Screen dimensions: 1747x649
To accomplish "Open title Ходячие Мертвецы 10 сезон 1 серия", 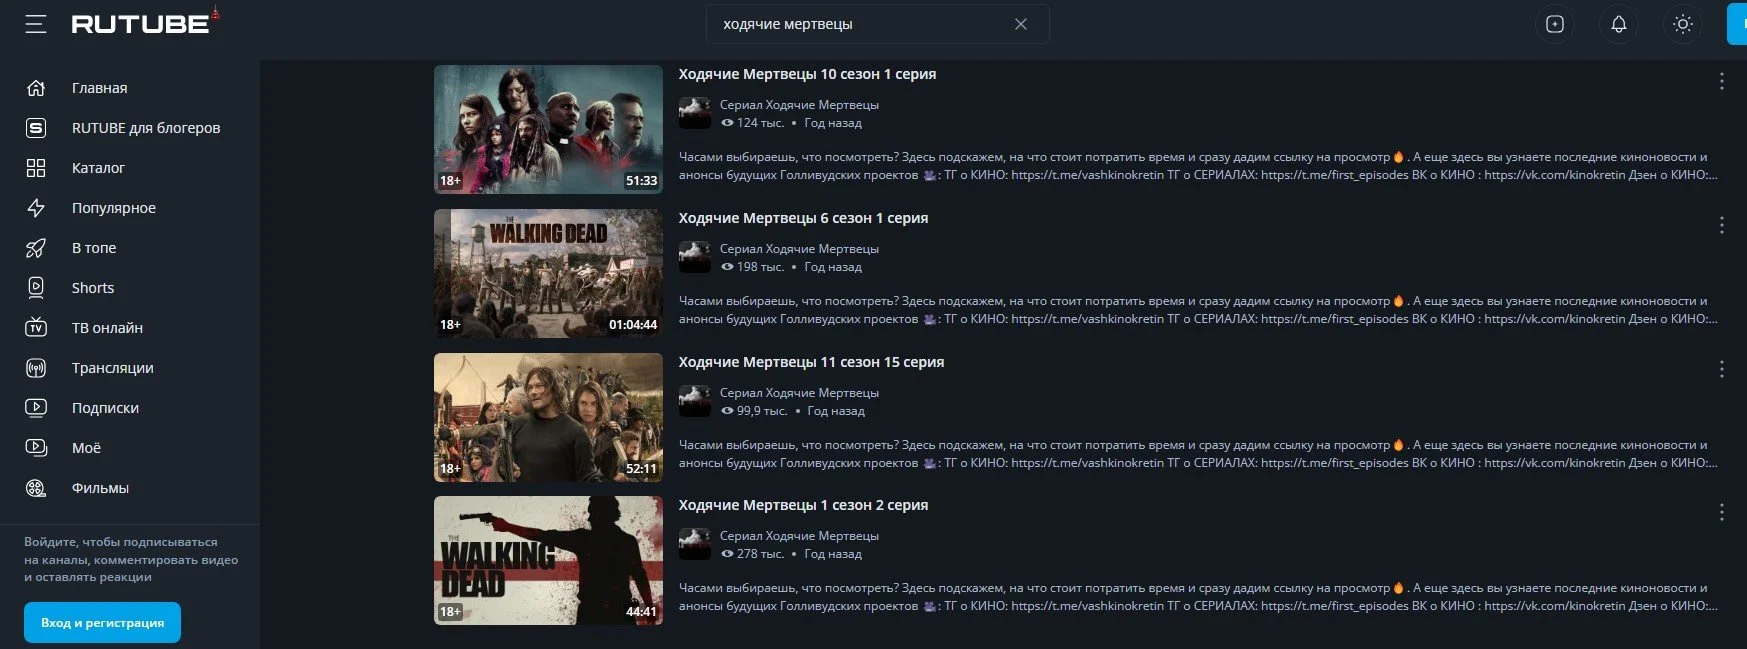I will click(807, 74).
